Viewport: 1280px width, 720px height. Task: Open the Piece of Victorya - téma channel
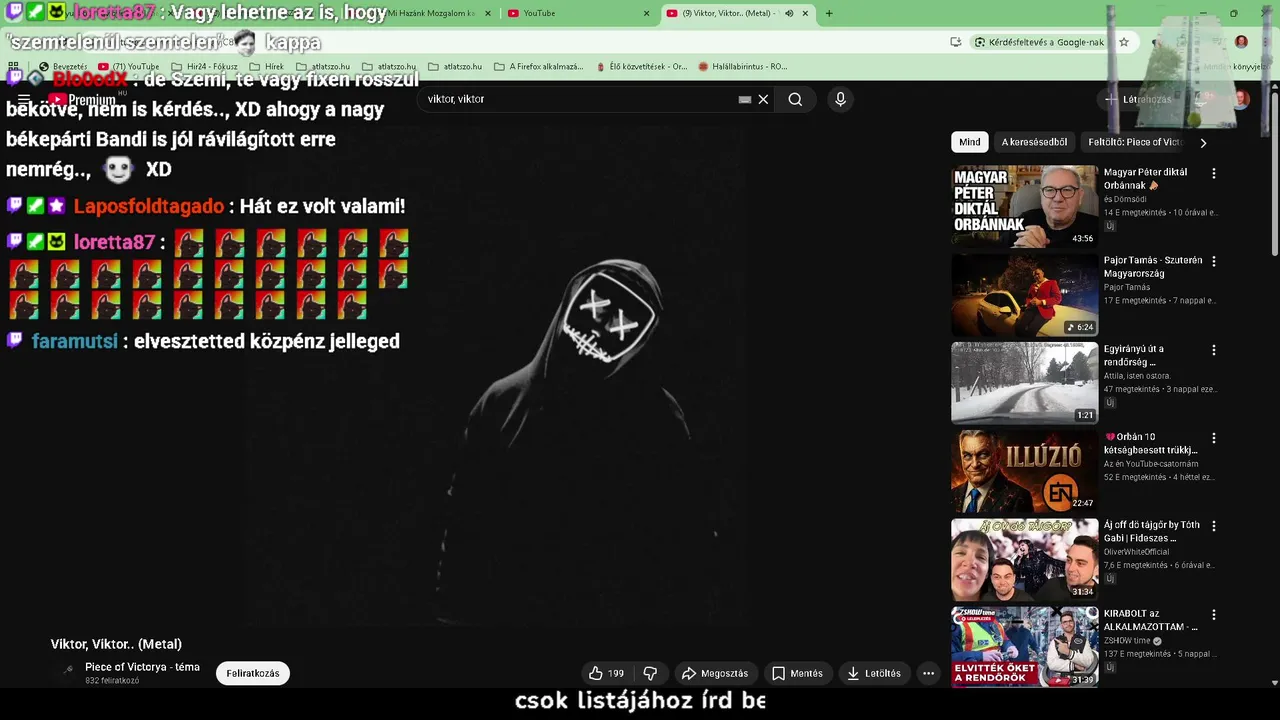click(x=142, y=667)
